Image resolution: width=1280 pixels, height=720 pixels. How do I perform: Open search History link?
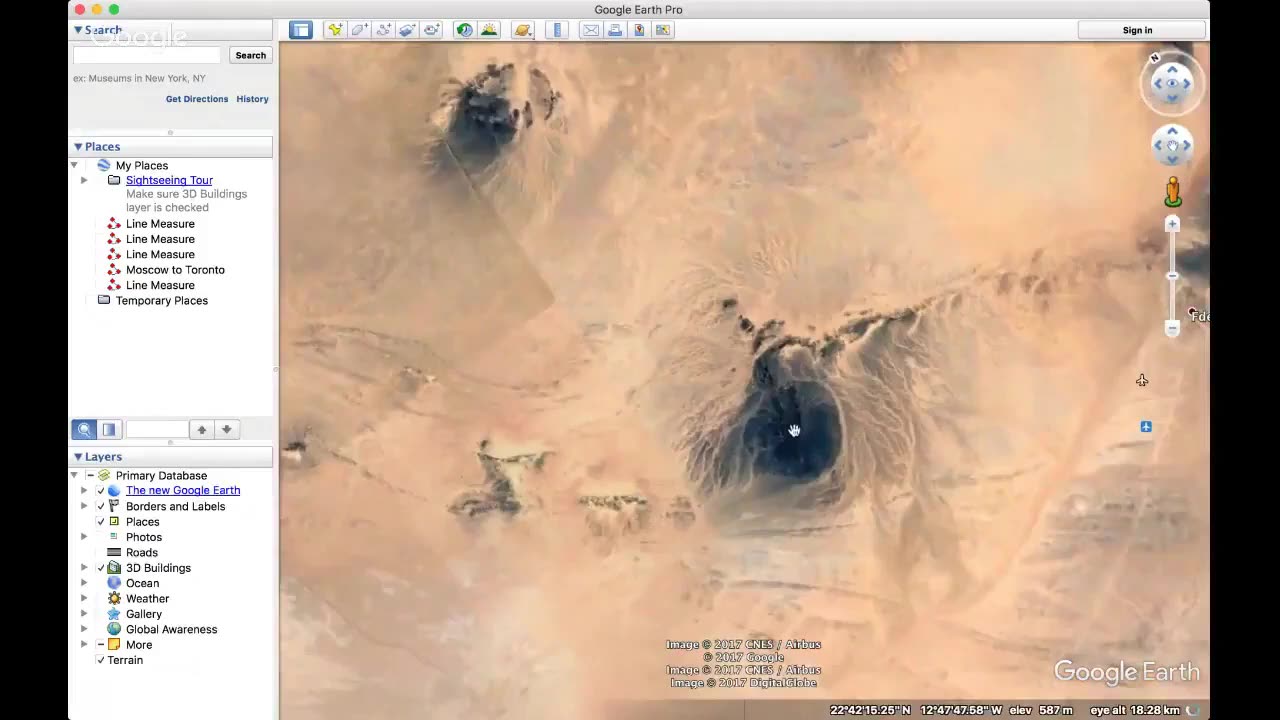click(252, 99)
